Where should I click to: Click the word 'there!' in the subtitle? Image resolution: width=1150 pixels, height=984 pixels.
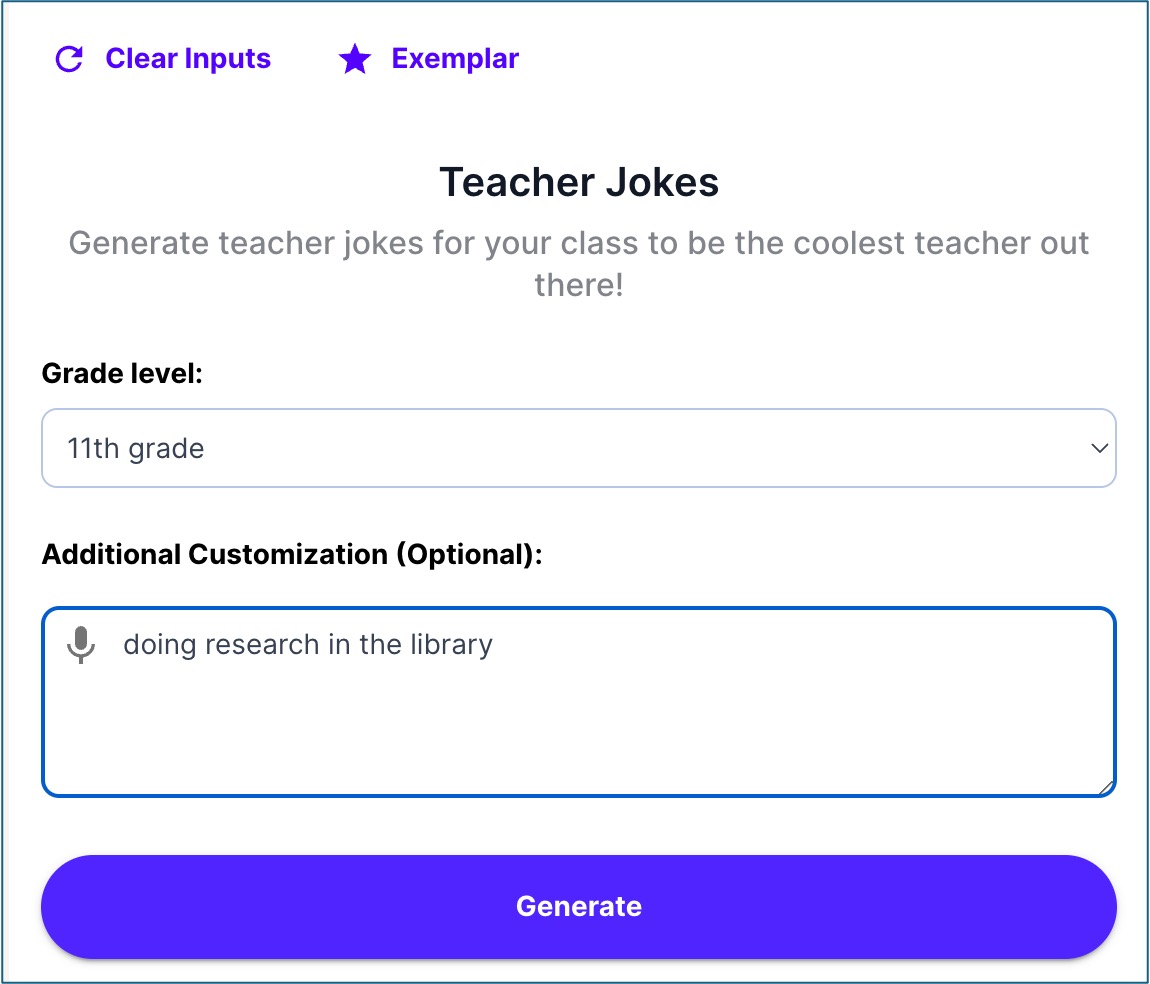coord(579,286)
